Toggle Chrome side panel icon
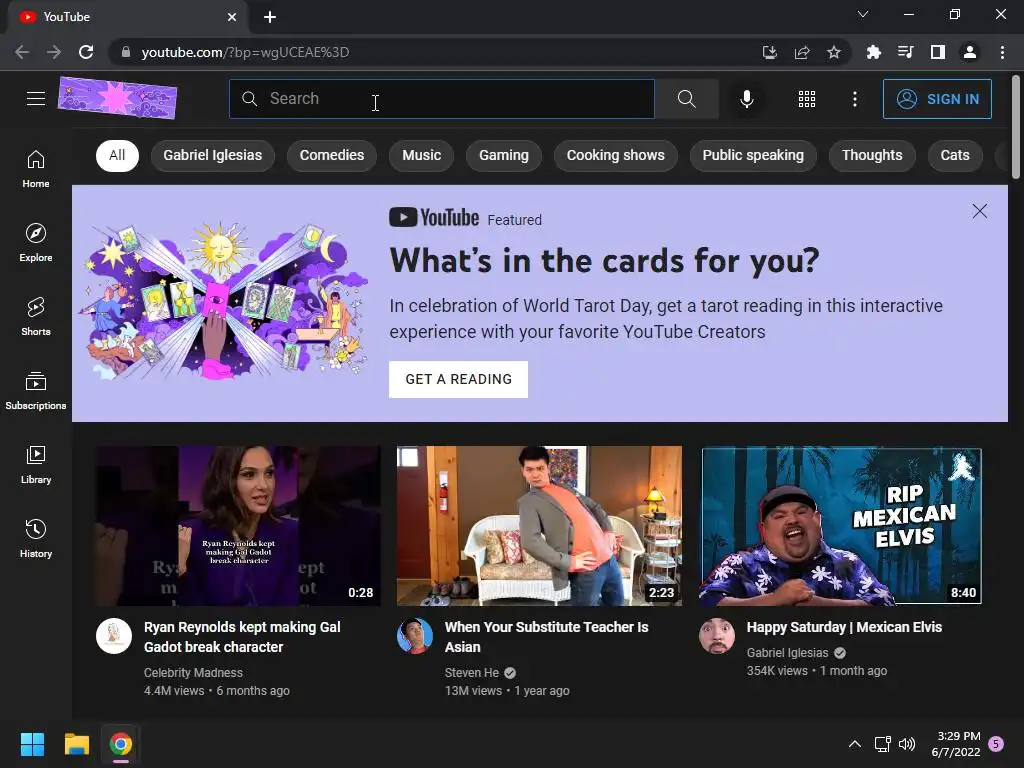 coord(937,52)
